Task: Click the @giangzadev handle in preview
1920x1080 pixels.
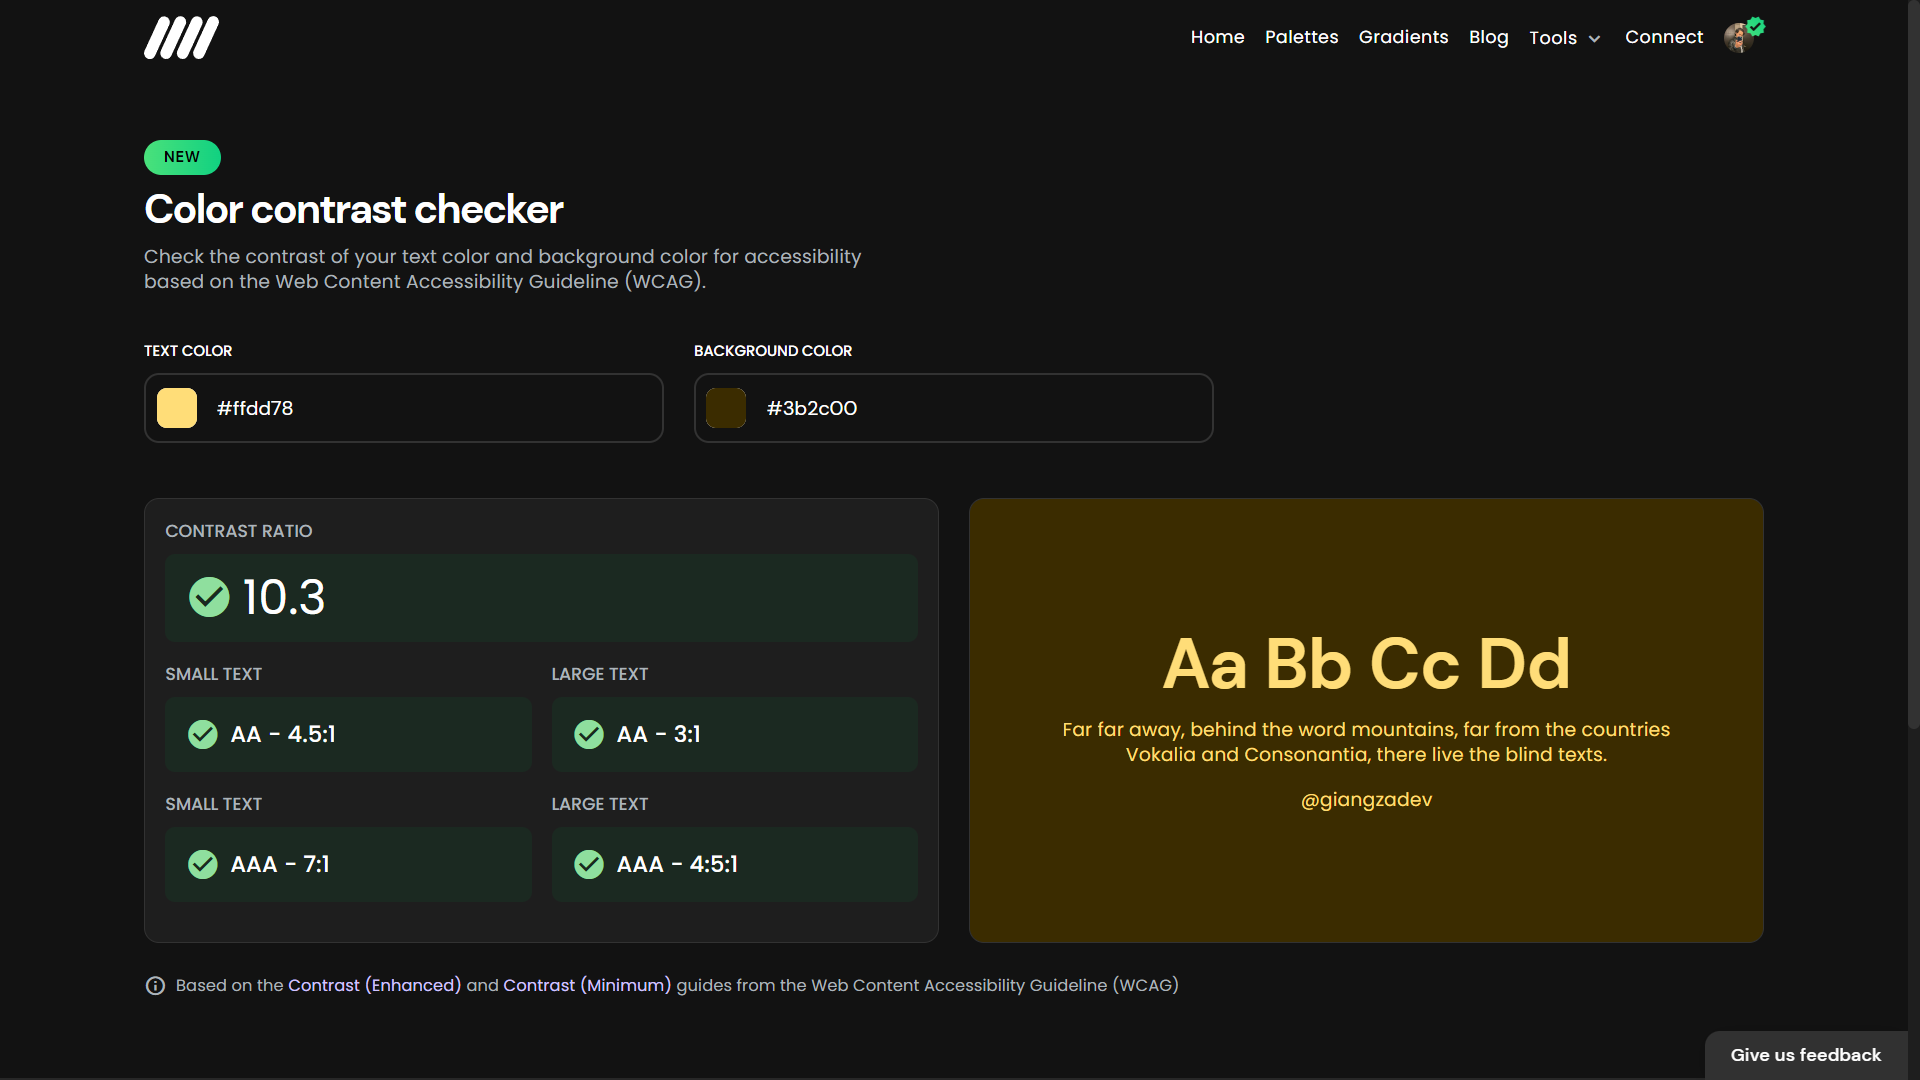Action: [x=1366, y=800]
